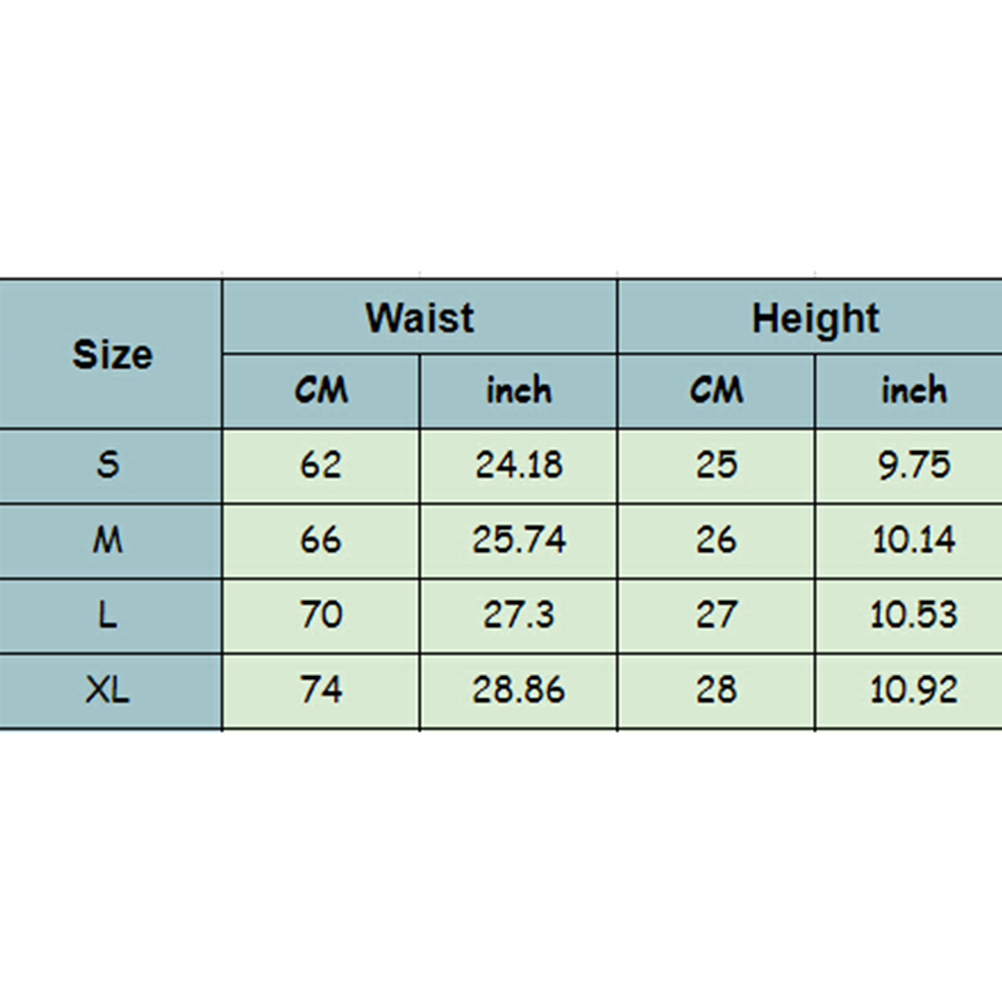Click the XL size row label
The image size is (1002, 1002).
(111, 691)
